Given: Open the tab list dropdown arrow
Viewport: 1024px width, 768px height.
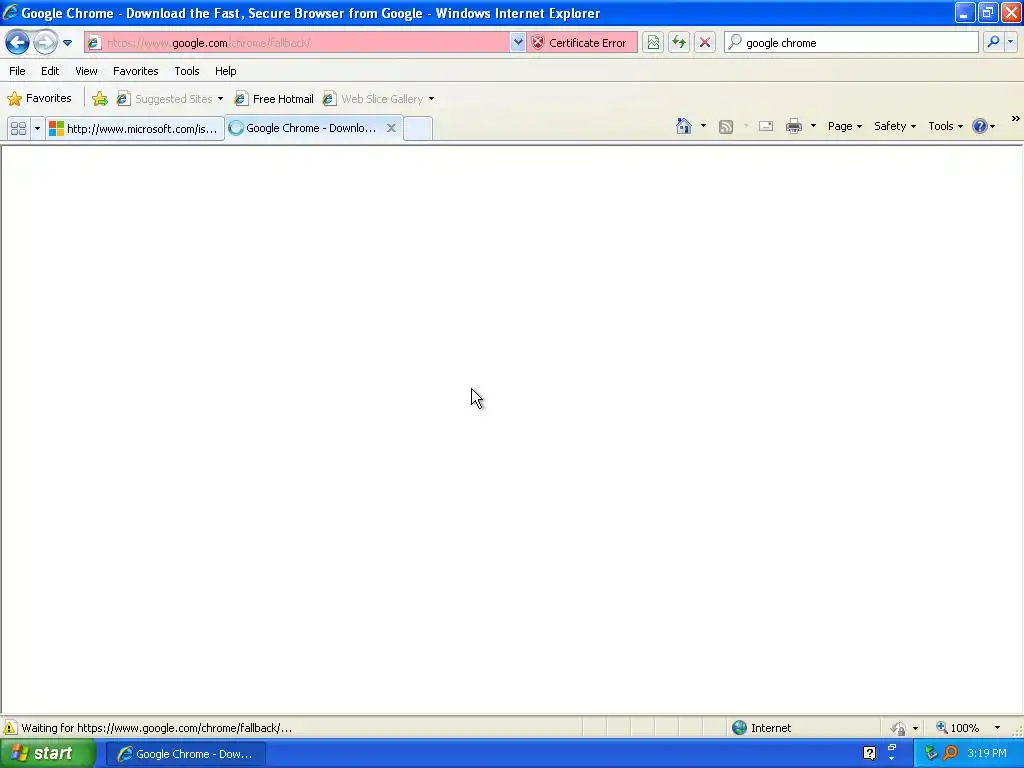Looking at the screenshot, I should (37, 128).
